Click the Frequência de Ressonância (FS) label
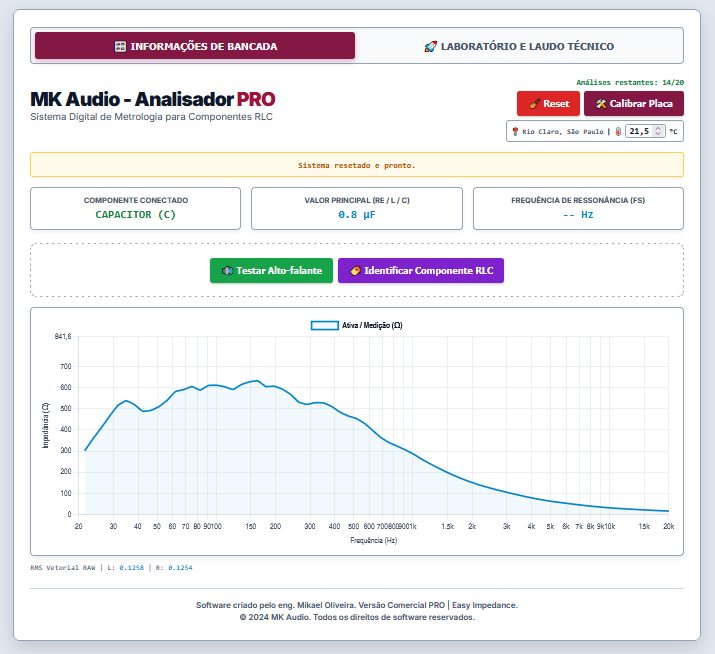This screenshot has height=654, width=715. (578, 200)
